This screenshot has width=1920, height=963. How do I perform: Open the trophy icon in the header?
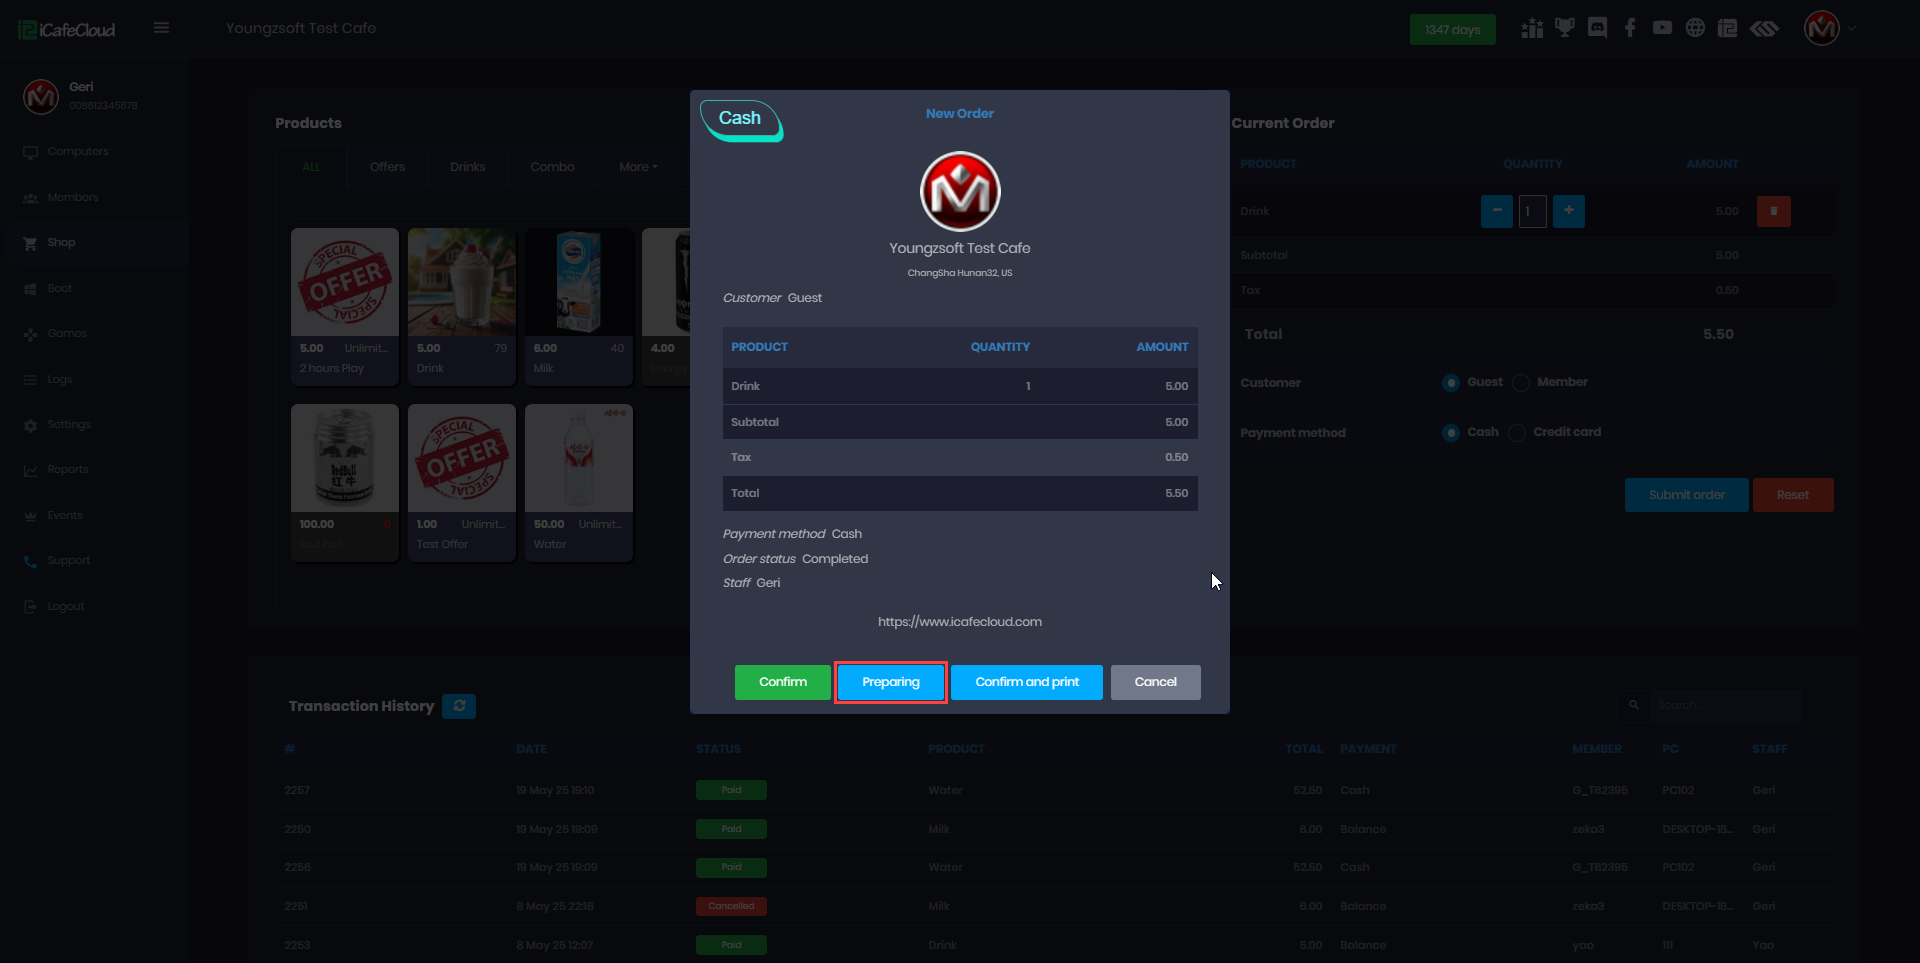point(1565,28)
